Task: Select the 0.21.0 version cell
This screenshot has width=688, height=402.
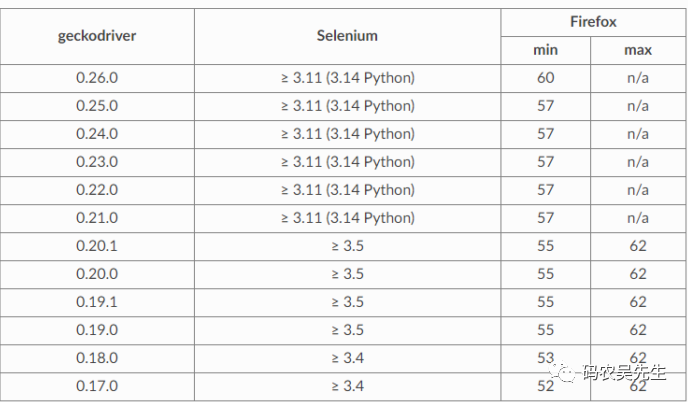Action: (x=97, y=218)
